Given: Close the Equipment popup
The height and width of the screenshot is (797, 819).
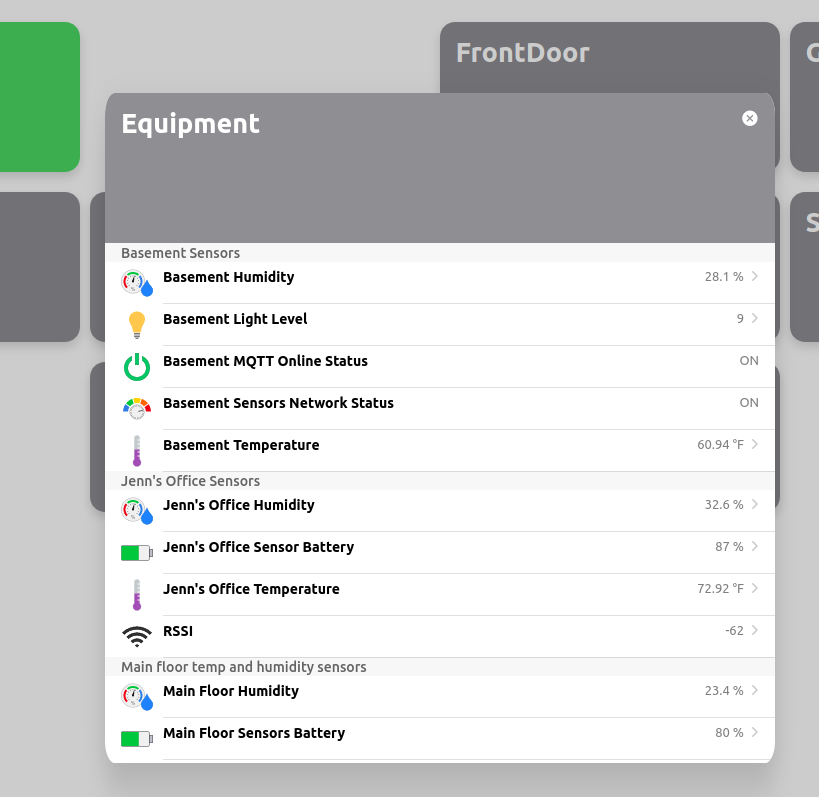Looking at the screenshot, I should (750, 119).
